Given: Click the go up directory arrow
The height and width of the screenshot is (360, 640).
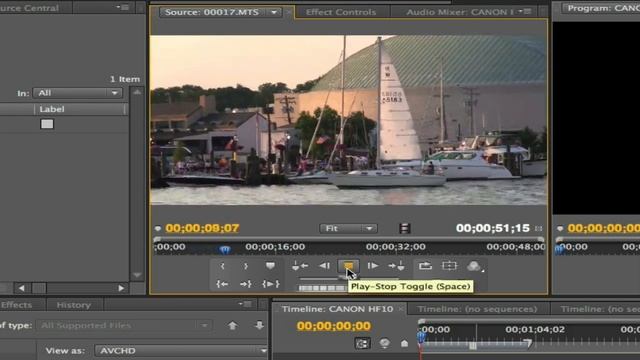Looking at the screenshot, I should 233,326.
